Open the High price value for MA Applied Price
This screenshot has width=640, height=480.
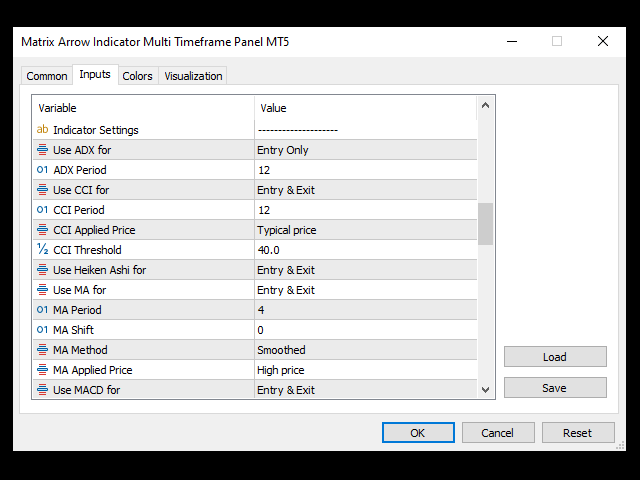(x=366, y=370)
